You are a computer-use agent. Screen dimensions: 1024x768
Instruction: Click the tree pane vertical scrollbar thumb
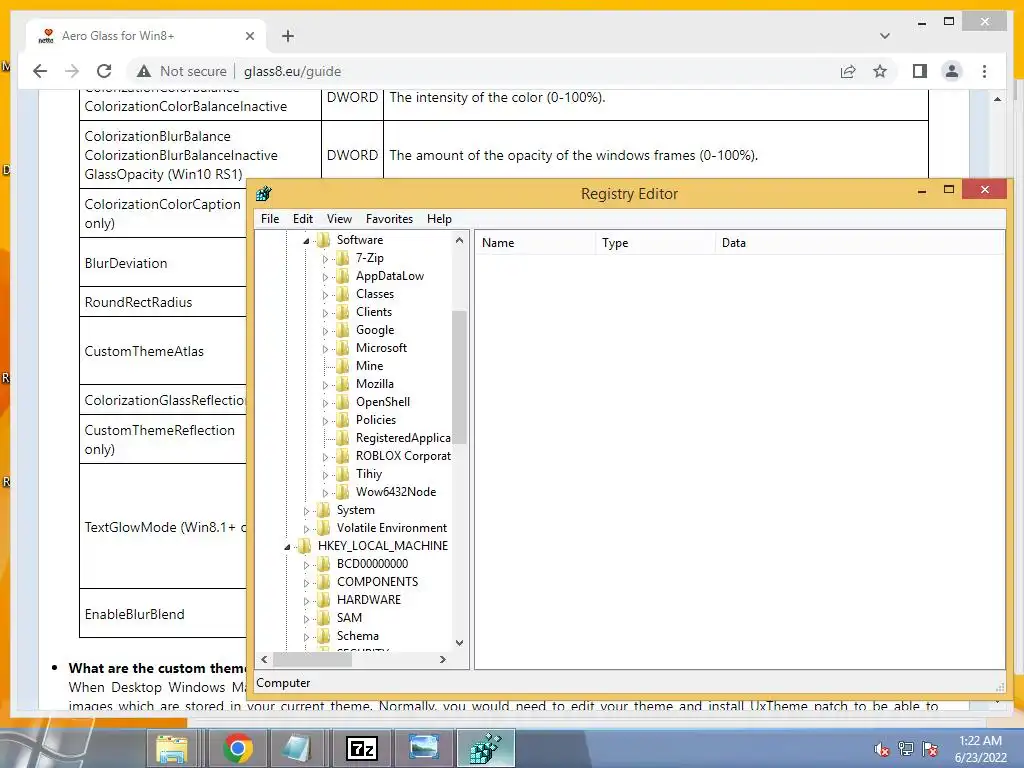(459, 377)
